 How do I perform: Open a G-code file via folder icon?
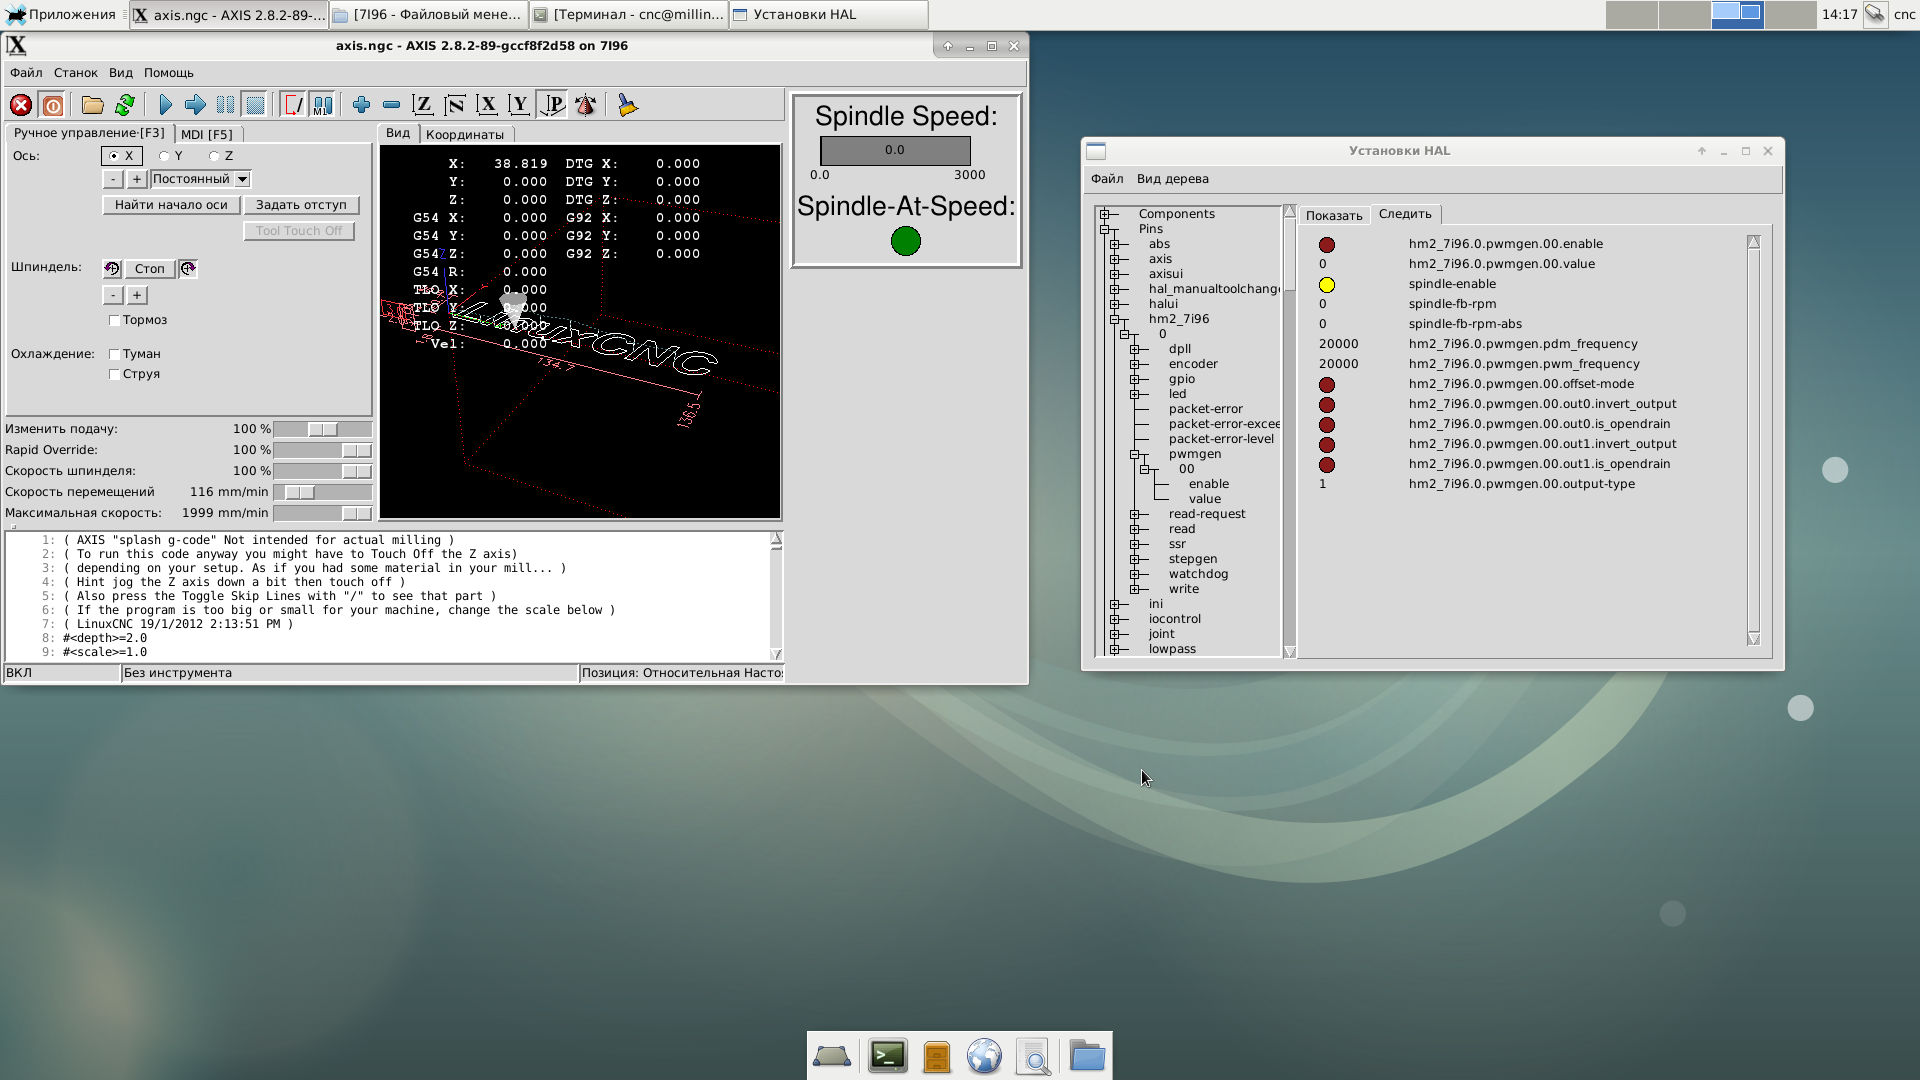click(x=93, y=105)
